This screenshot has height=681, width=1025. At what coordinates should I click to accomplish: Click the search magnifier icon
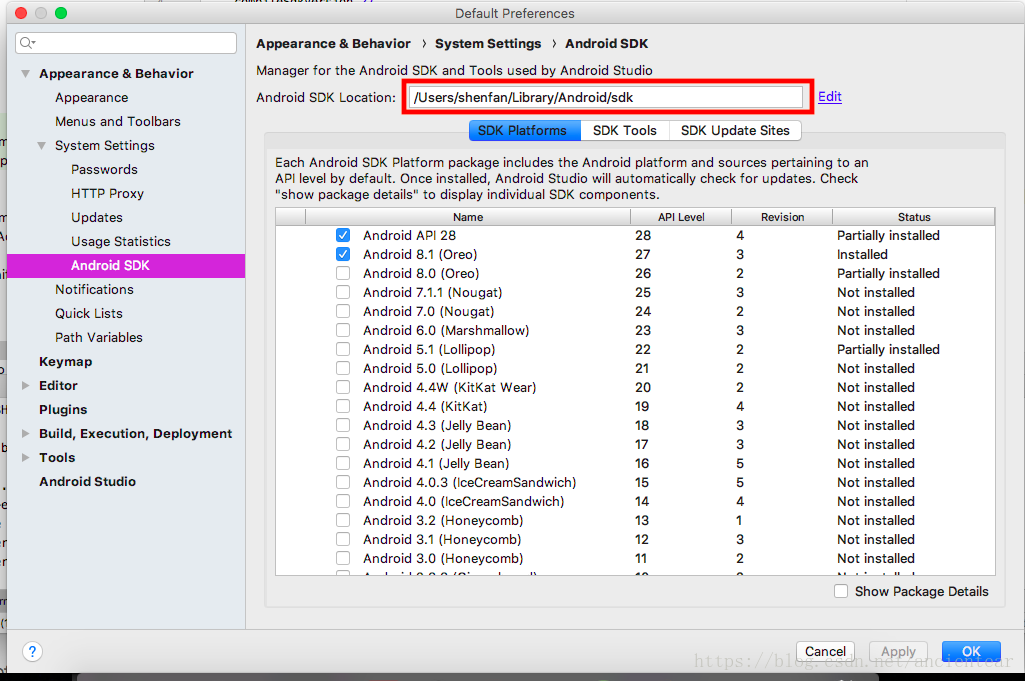tap(27, 43)
